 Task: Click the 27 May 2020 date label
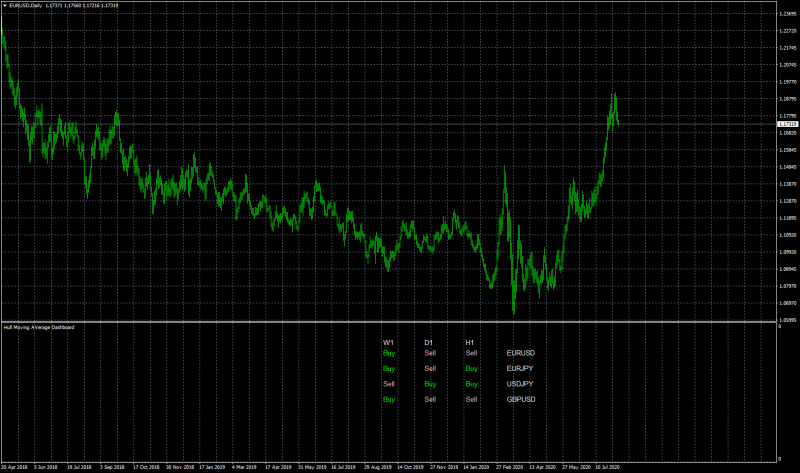tap(577, 467)
